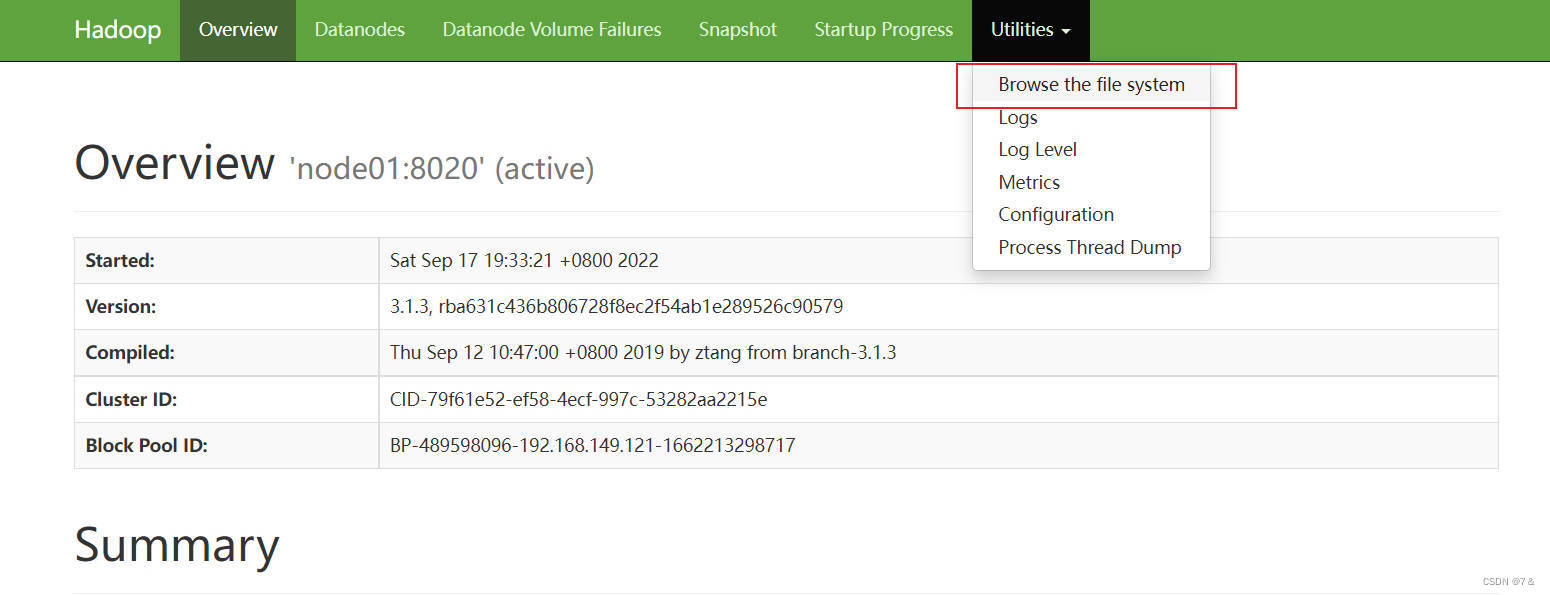
Task: Select the Sat Sep 17 19:33:21 start time
Action: click(524, 261)
